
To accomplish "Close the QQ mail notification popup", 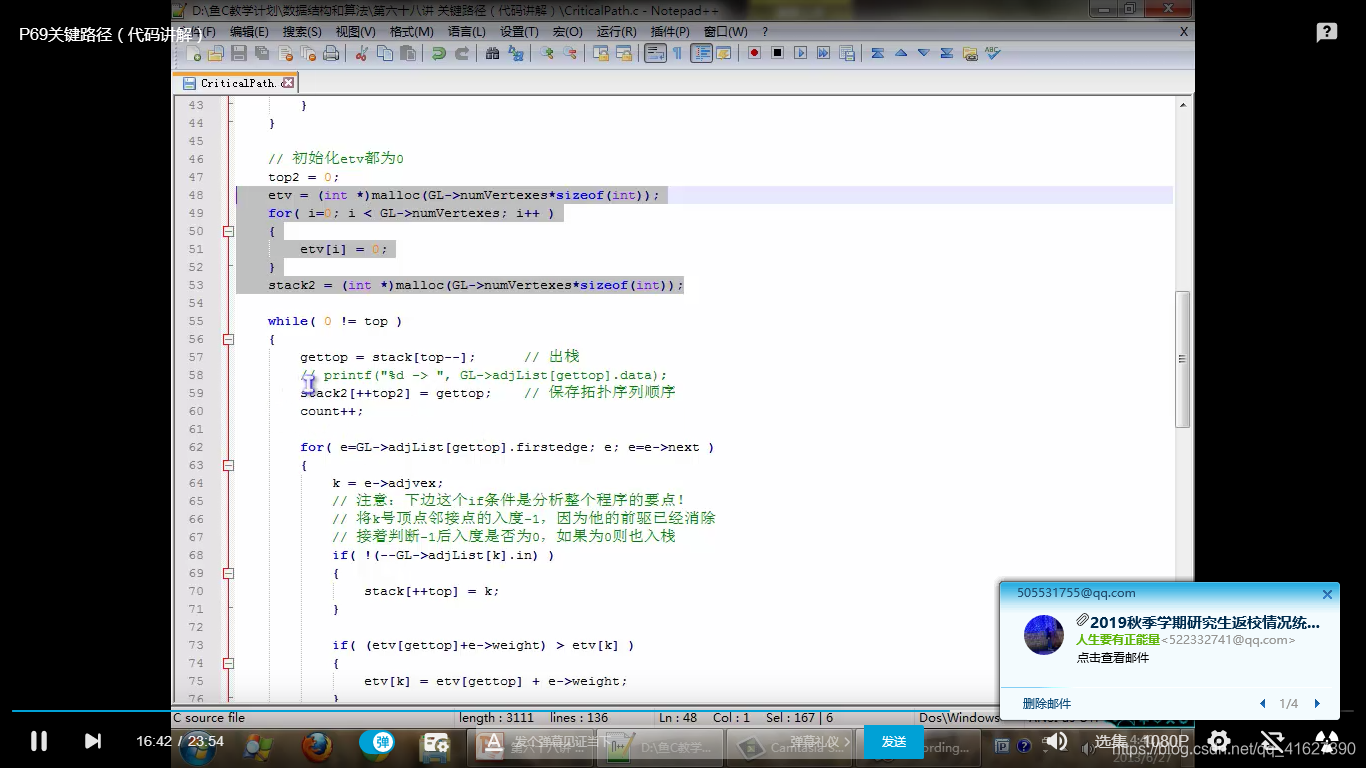I will click(1327, 594).
